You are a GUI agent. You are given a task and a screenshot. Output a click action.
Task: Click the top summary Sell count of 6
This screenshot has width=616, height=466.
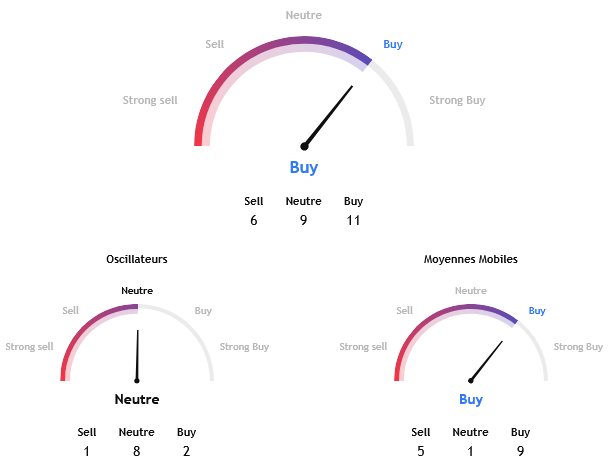[254, 220]
